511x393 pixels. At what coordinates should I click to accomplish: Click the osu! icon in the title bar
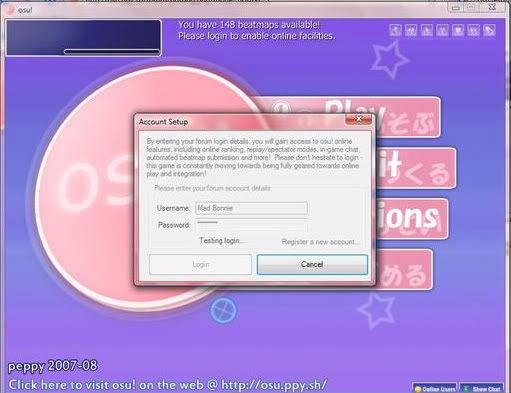pyautogui.click(x=11, y=10)
